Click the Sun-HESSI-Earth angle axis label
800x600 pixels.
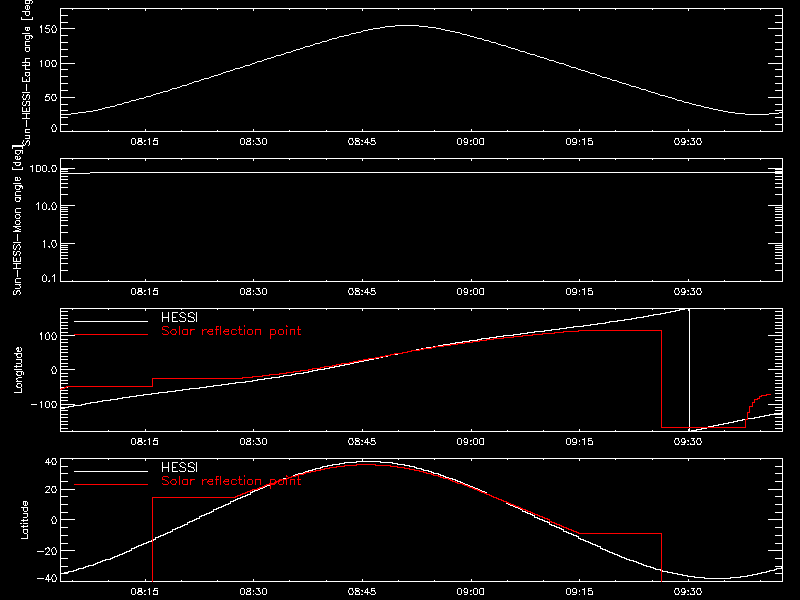(27, 71)
